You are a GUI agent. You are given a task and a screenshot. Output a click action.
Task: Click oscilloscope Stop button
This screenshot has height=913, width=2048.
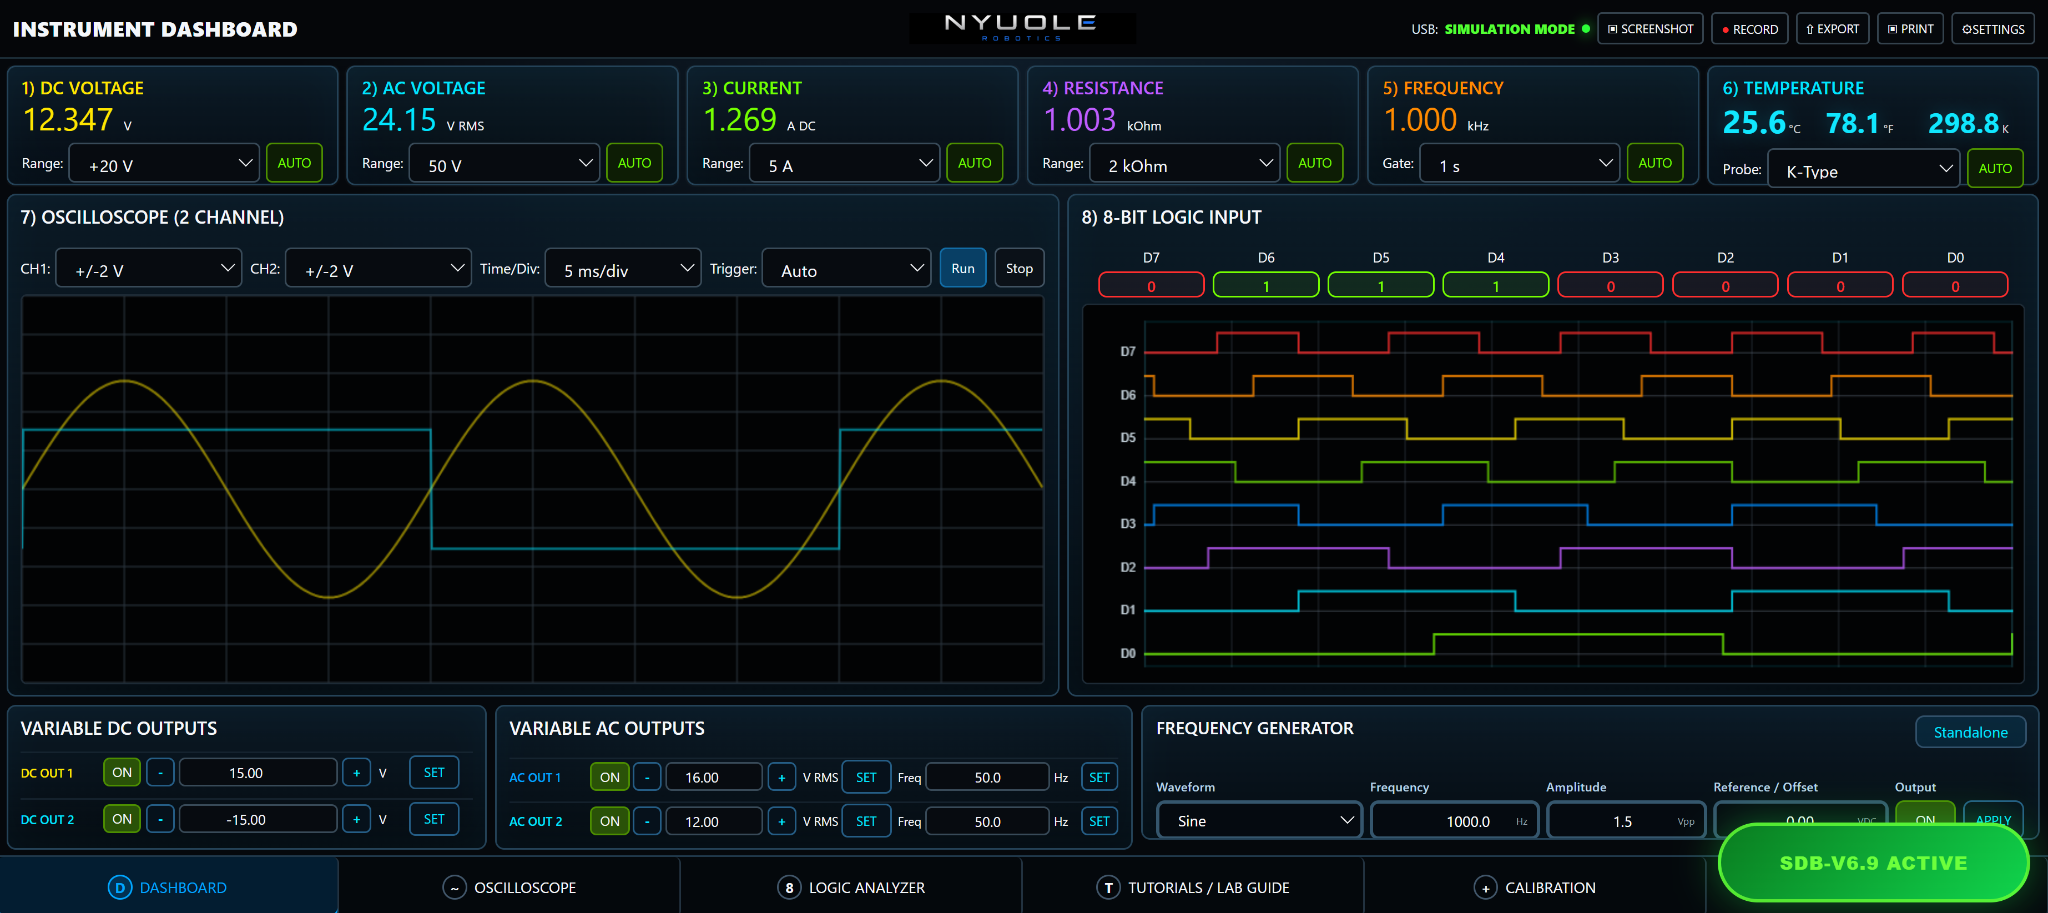click(1019, 268)
